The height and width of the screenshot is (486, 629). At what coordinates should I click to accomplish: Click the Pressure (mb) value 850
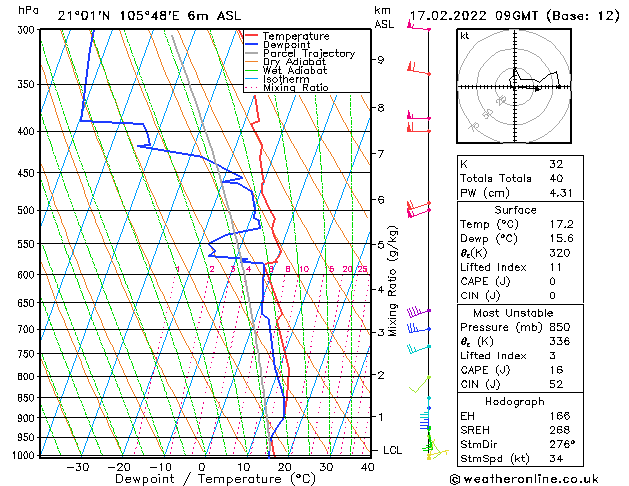[x=560, y=327]
